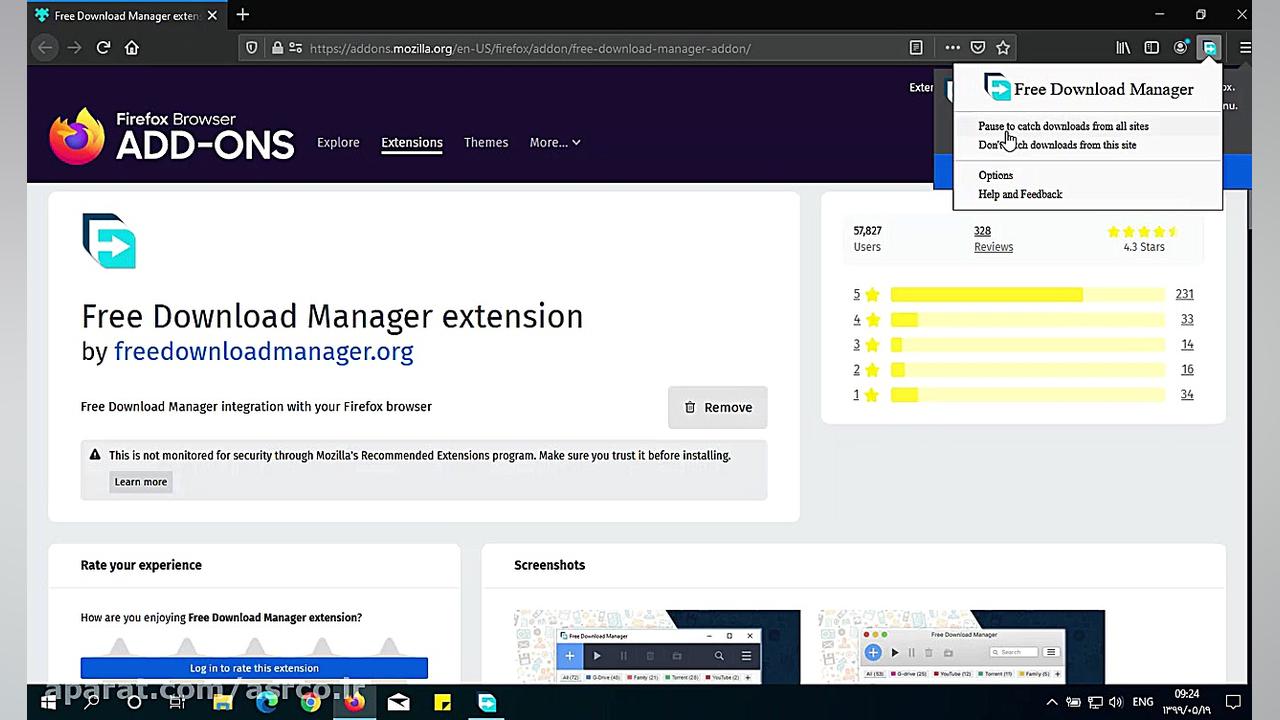Open the 231 five-star reviews link
This screenshot has height=720, width=1280.
click(x=1185, y=294)
